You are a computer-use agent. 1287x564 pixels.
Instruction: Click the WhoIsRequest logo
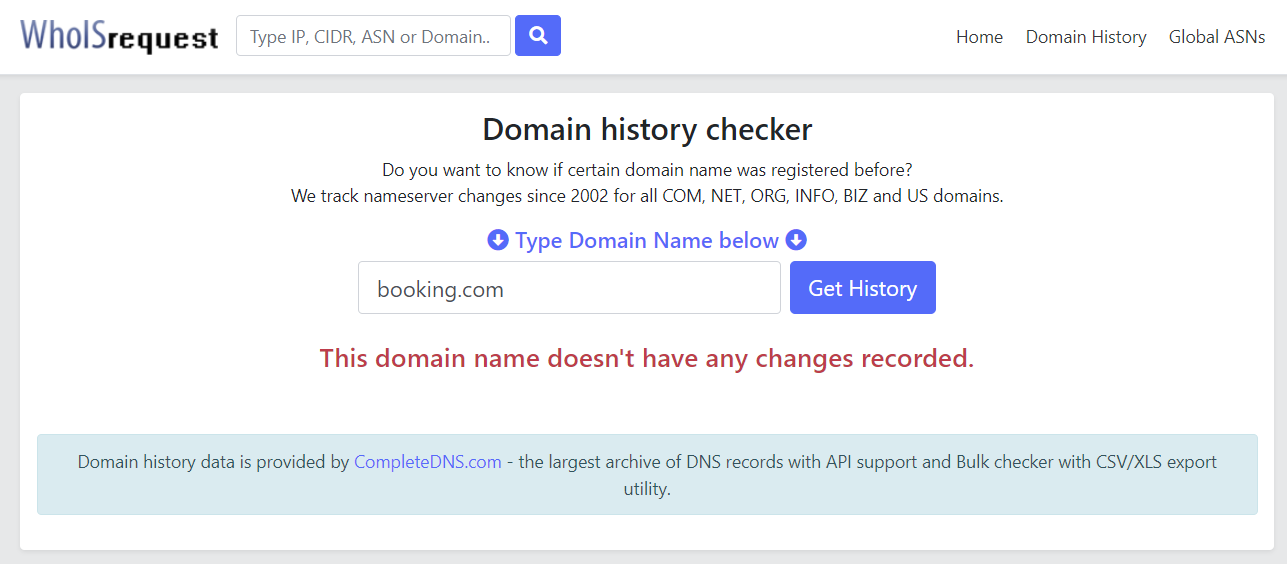point(119,37)
